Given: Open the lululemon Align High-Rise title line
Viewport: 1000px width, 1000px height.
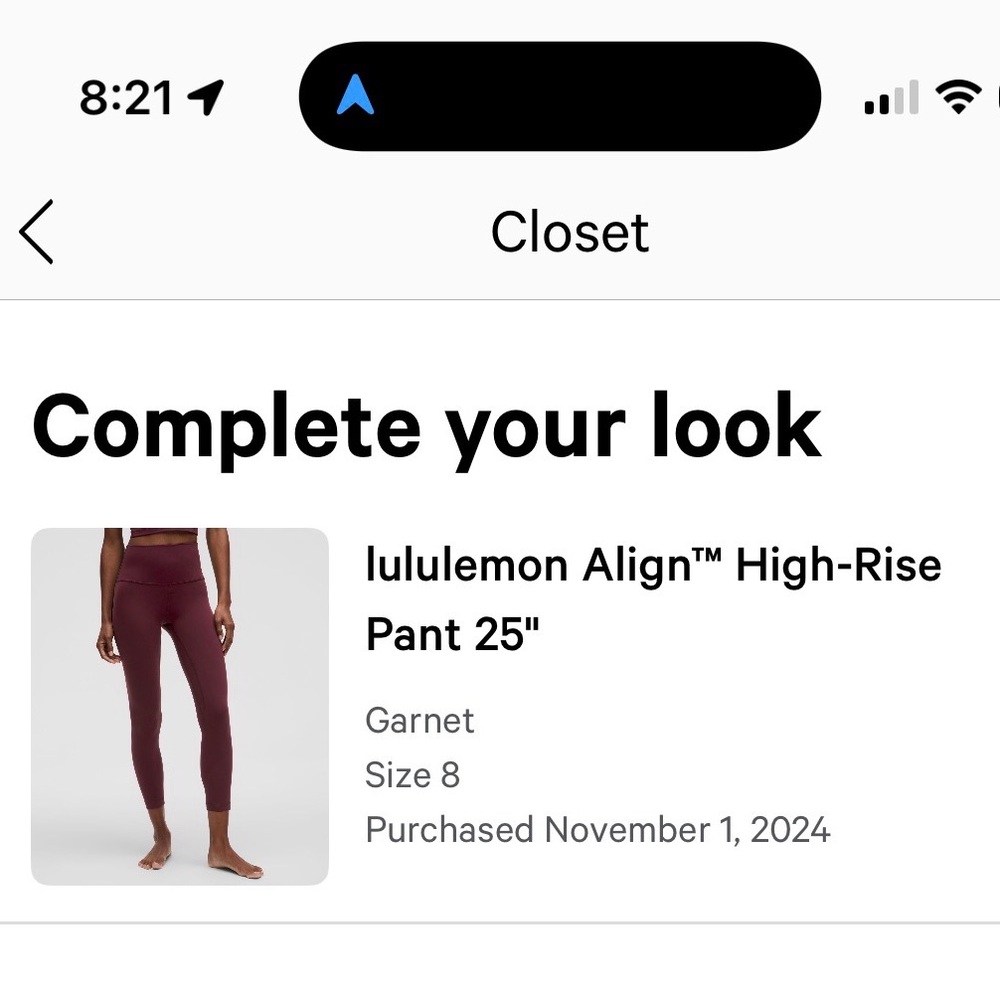Looking at the screenshot, I should coord(653,567).
